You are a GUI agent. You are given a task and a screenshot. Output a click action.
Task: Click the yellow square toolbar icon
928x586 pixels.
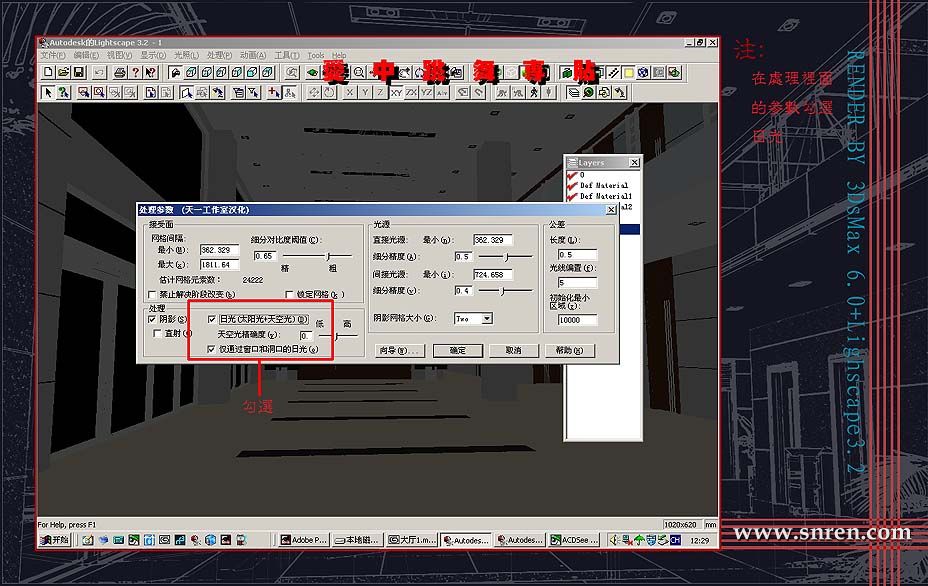[629, 72]
